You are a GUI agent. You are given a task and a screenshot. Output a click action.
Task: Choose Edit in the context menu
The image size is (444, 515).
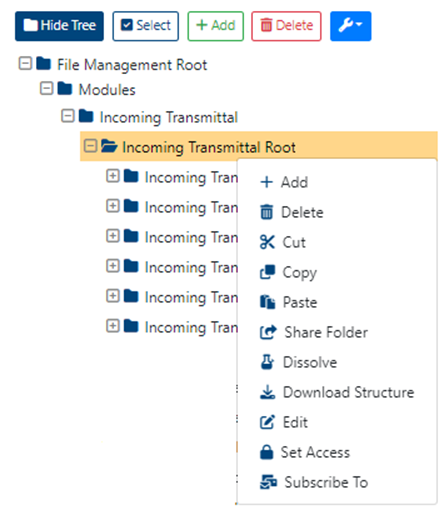[x=337, y=422]
